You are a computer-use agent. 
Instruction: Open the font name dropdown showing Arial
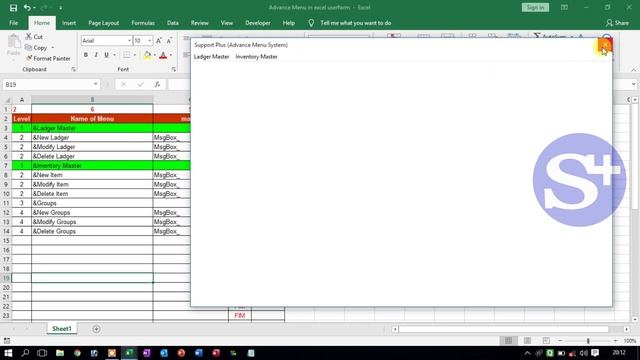[129, 40]
